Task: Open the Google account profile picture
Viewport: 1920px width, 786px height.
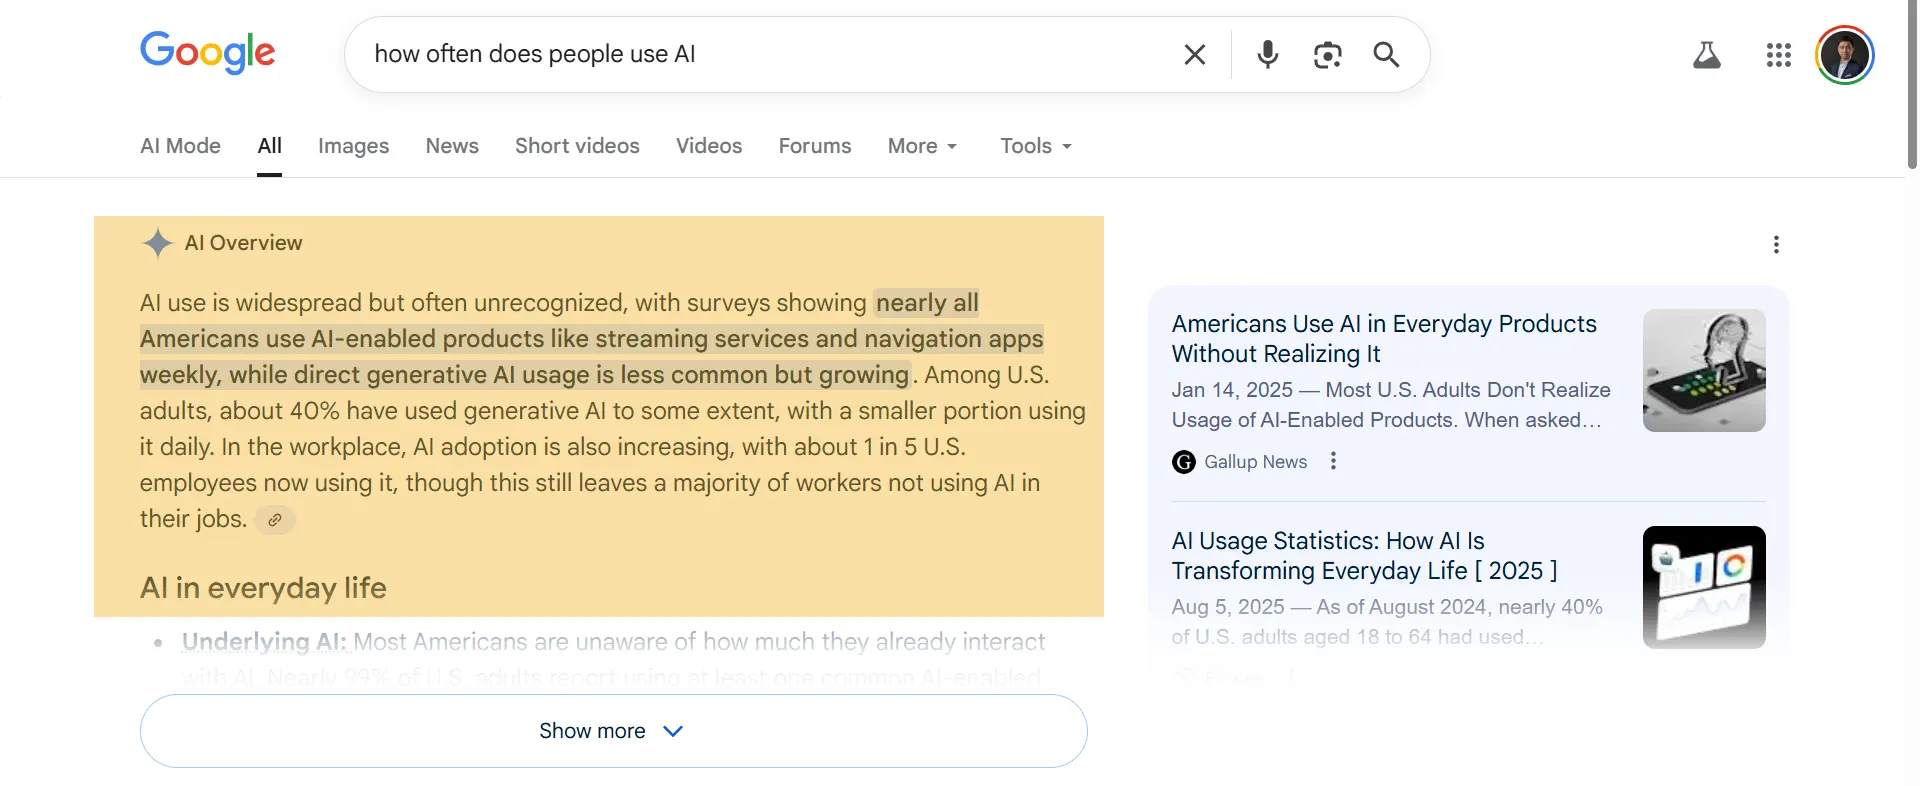Action: point(1845,55)
